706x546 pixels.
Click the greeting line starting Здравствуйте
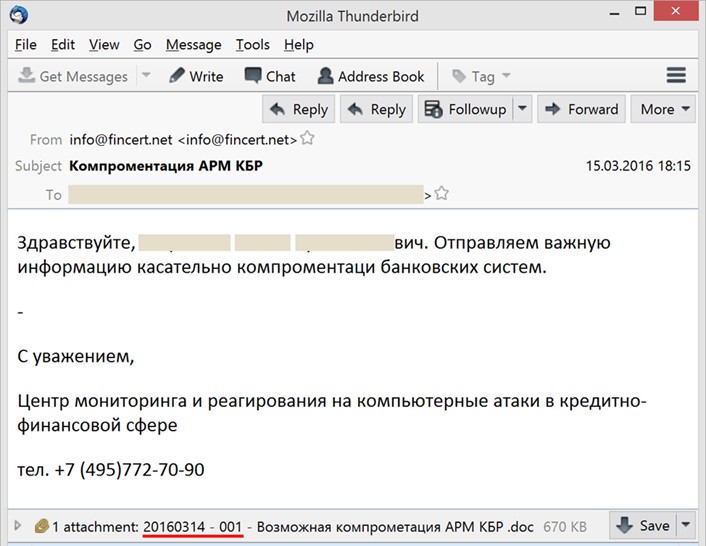pos(313,243)
